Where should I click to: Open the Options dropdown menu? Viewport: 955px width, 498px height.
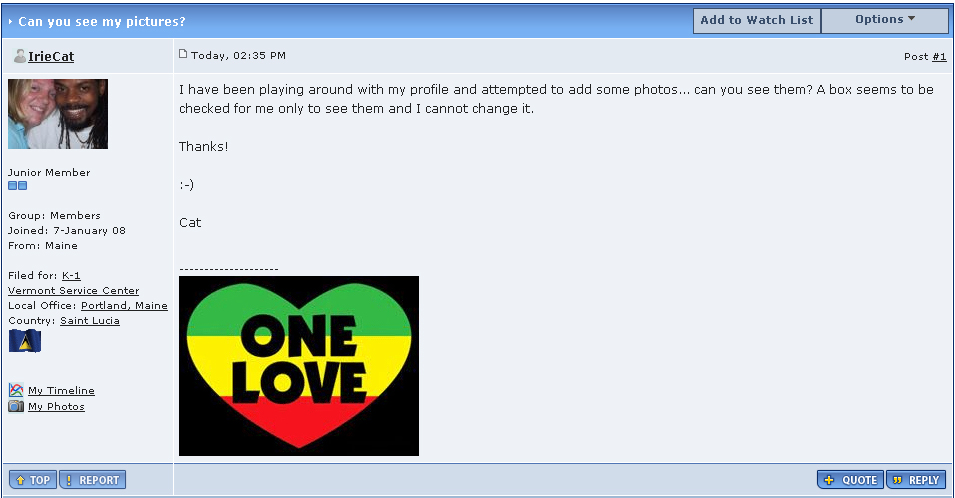pyautogui.click(x=884, y=20)
